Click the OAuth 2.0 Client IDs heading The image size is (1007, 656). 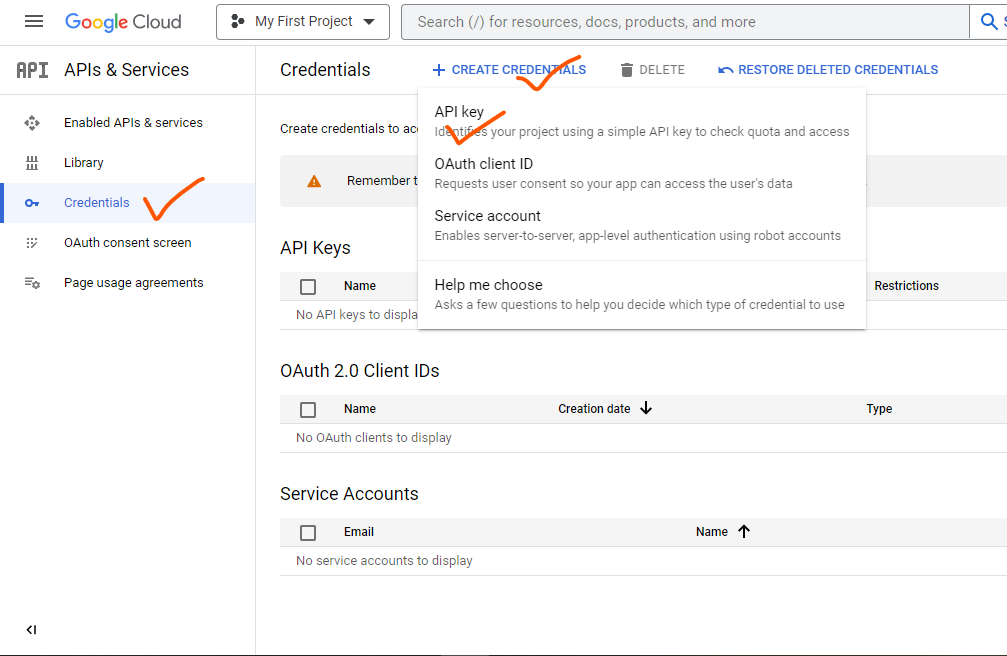pyautogui.click(x=360, y=371)
